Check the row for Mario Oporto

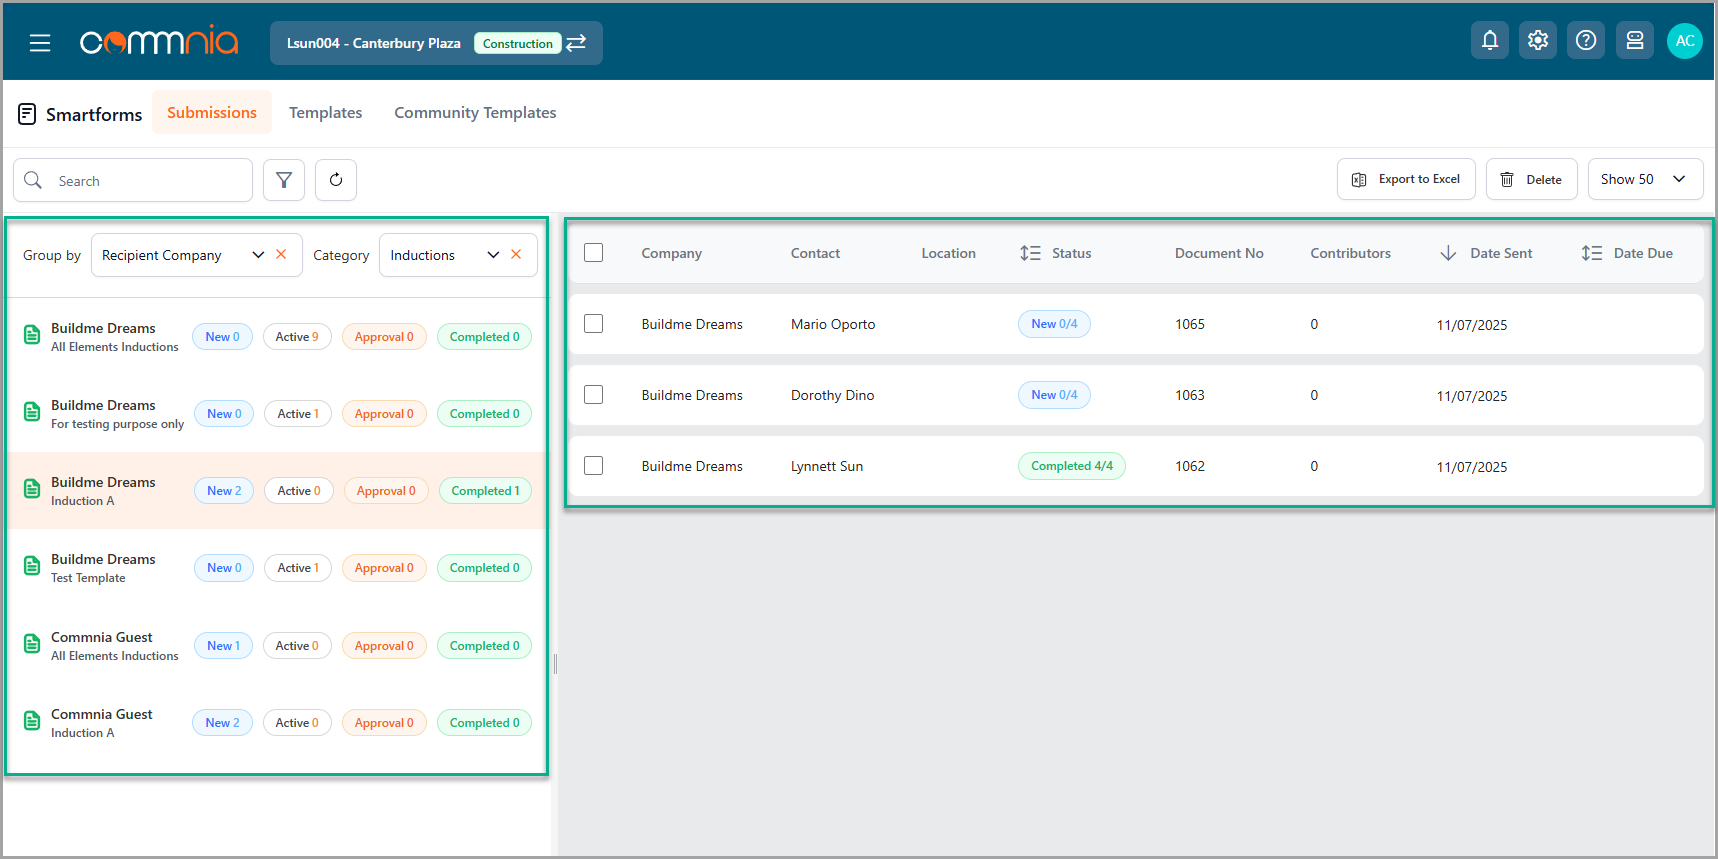click(x=594, y=324)
